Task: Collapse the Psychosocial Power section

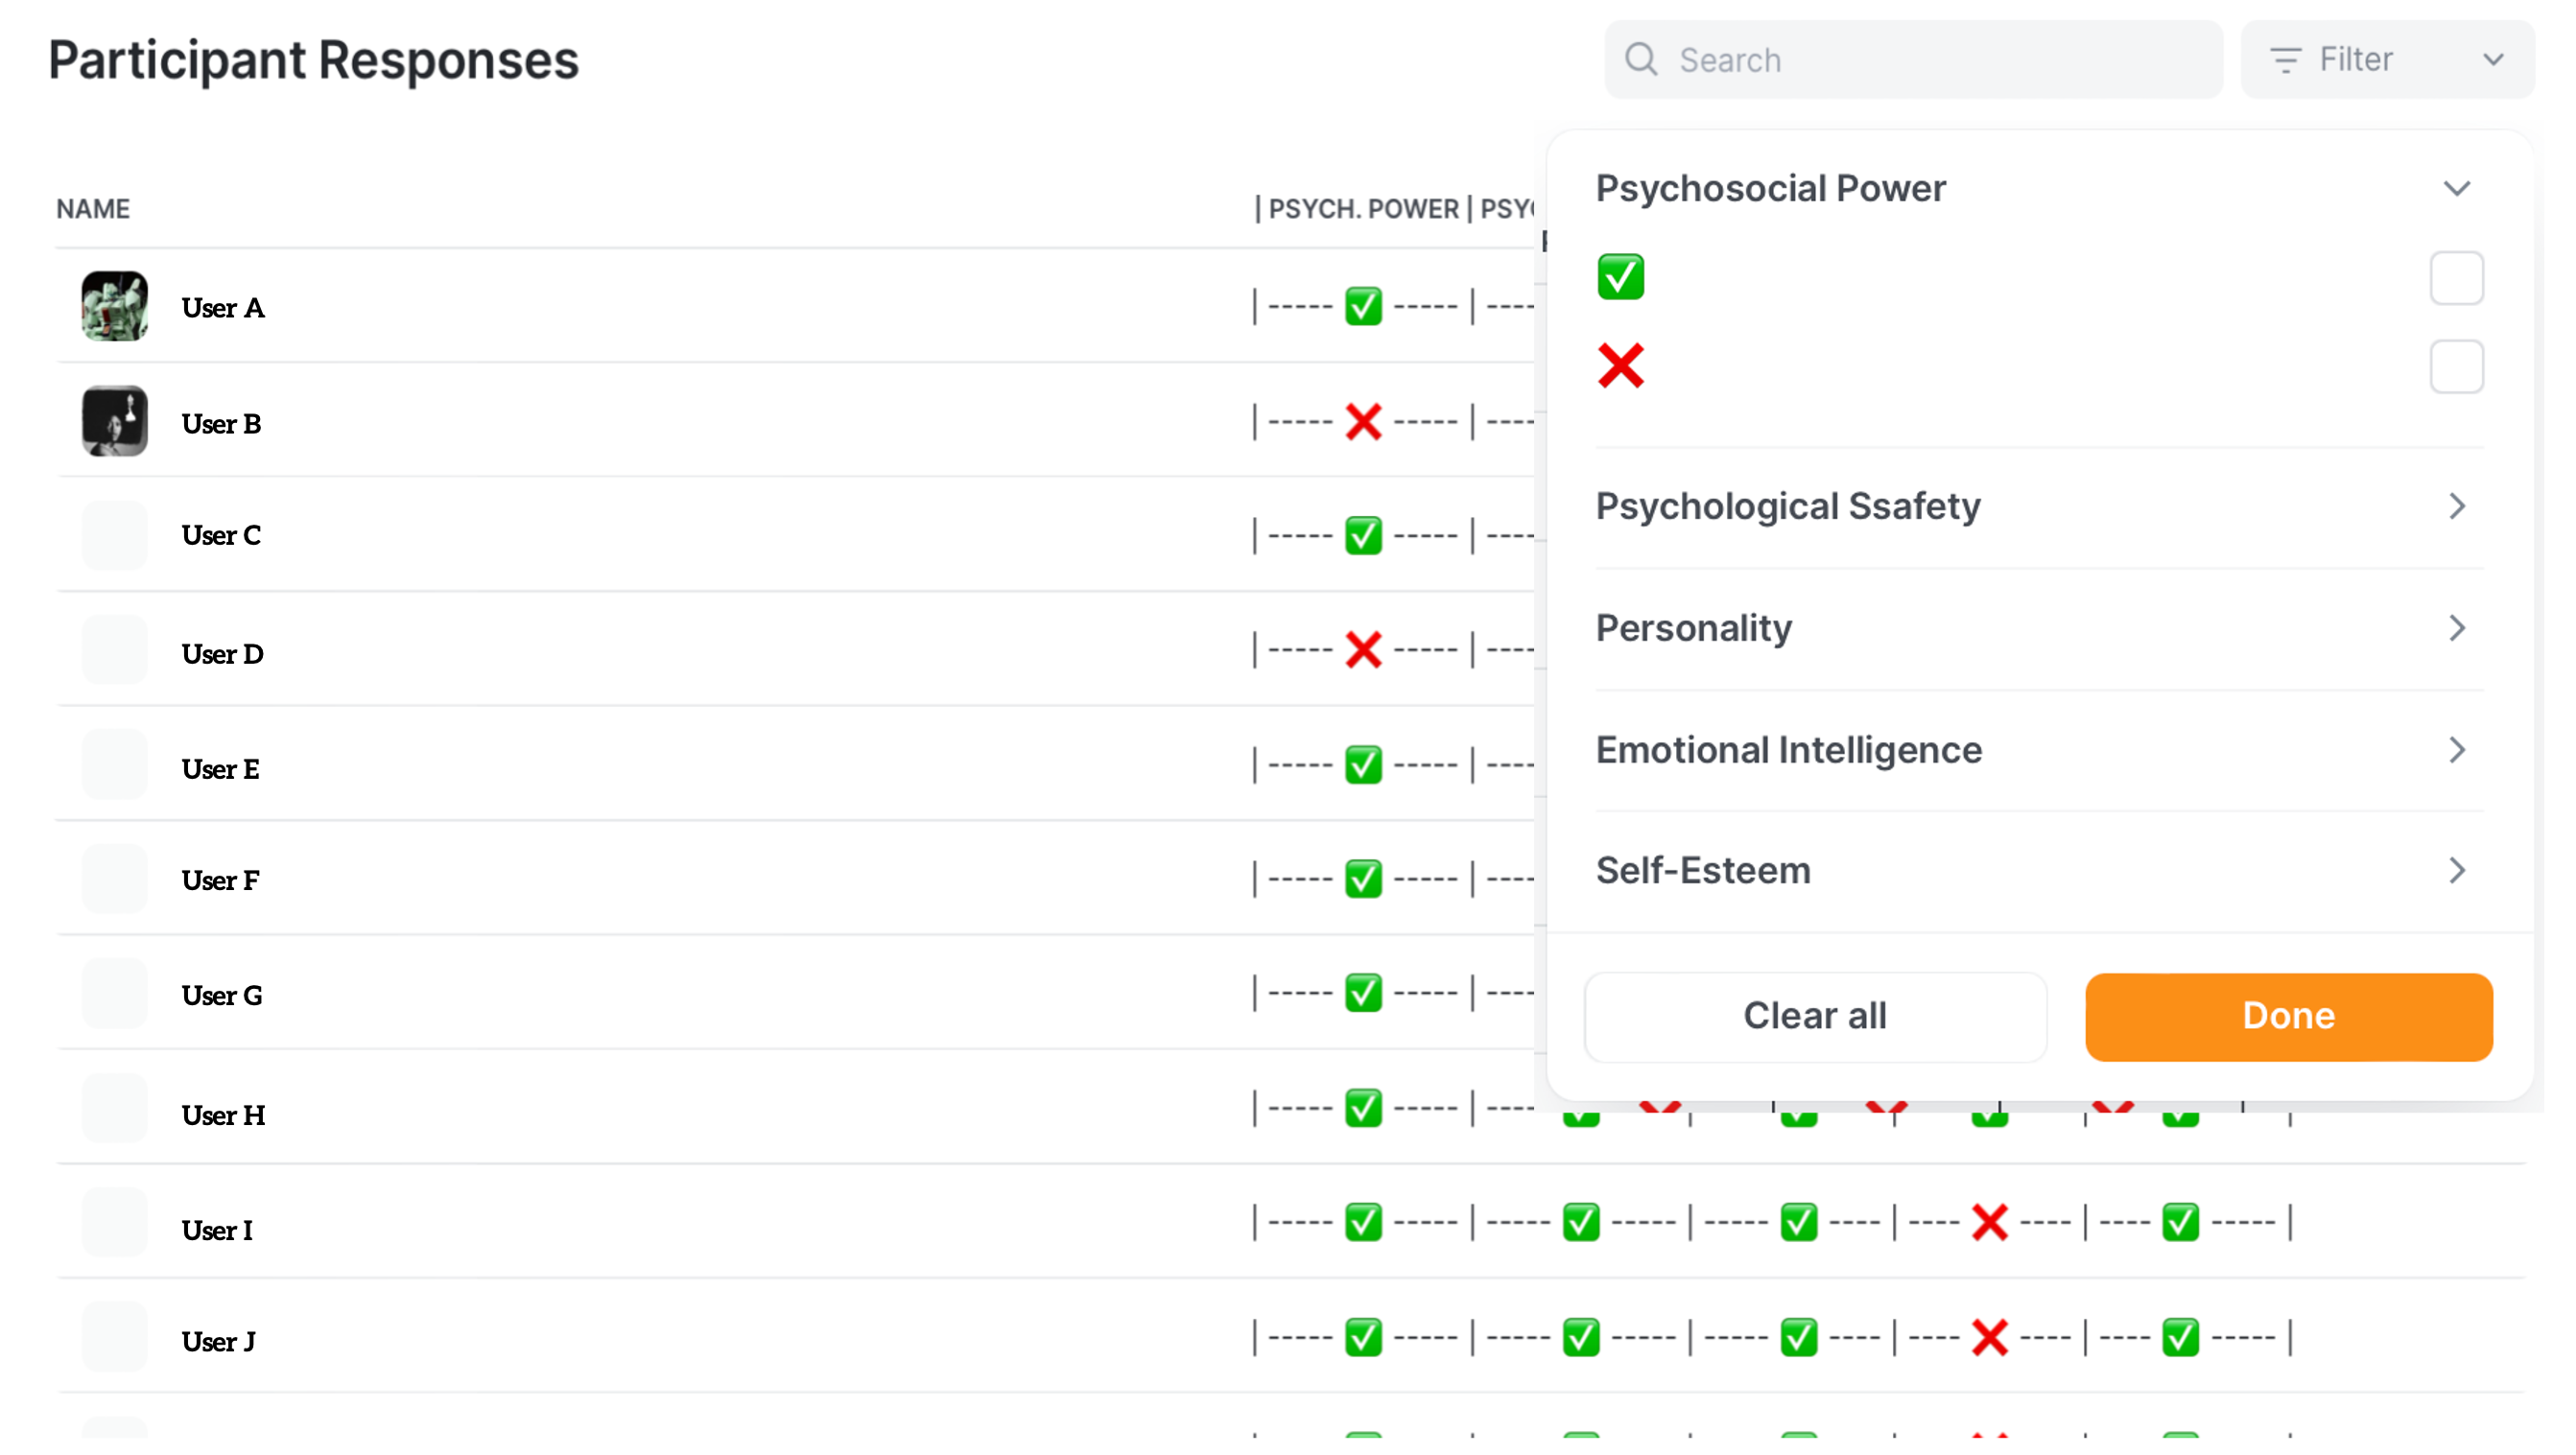Action: 2456,189
